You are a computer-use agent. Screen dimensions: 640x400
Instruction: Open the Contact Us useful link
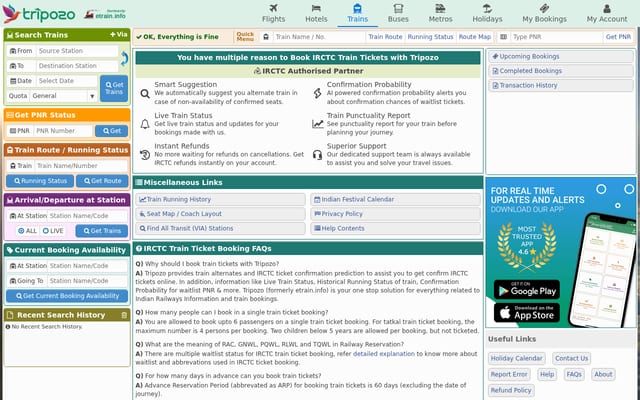pyautogui.click(x=571, y=358)
